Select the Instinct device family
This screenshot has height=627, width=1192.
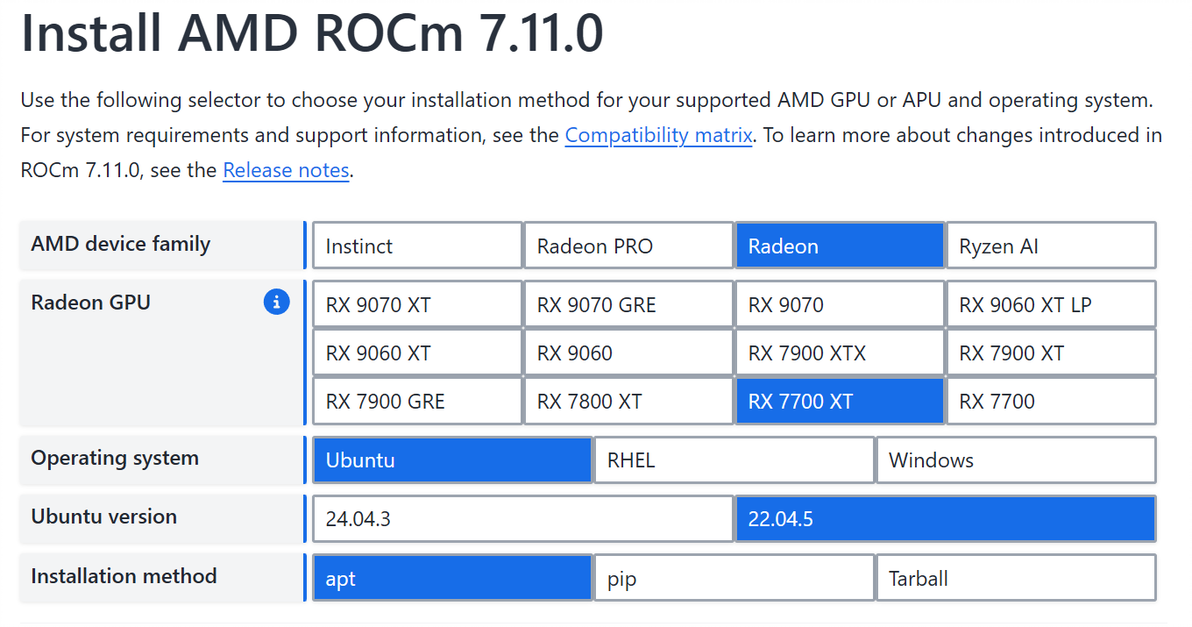coord(417,245)
